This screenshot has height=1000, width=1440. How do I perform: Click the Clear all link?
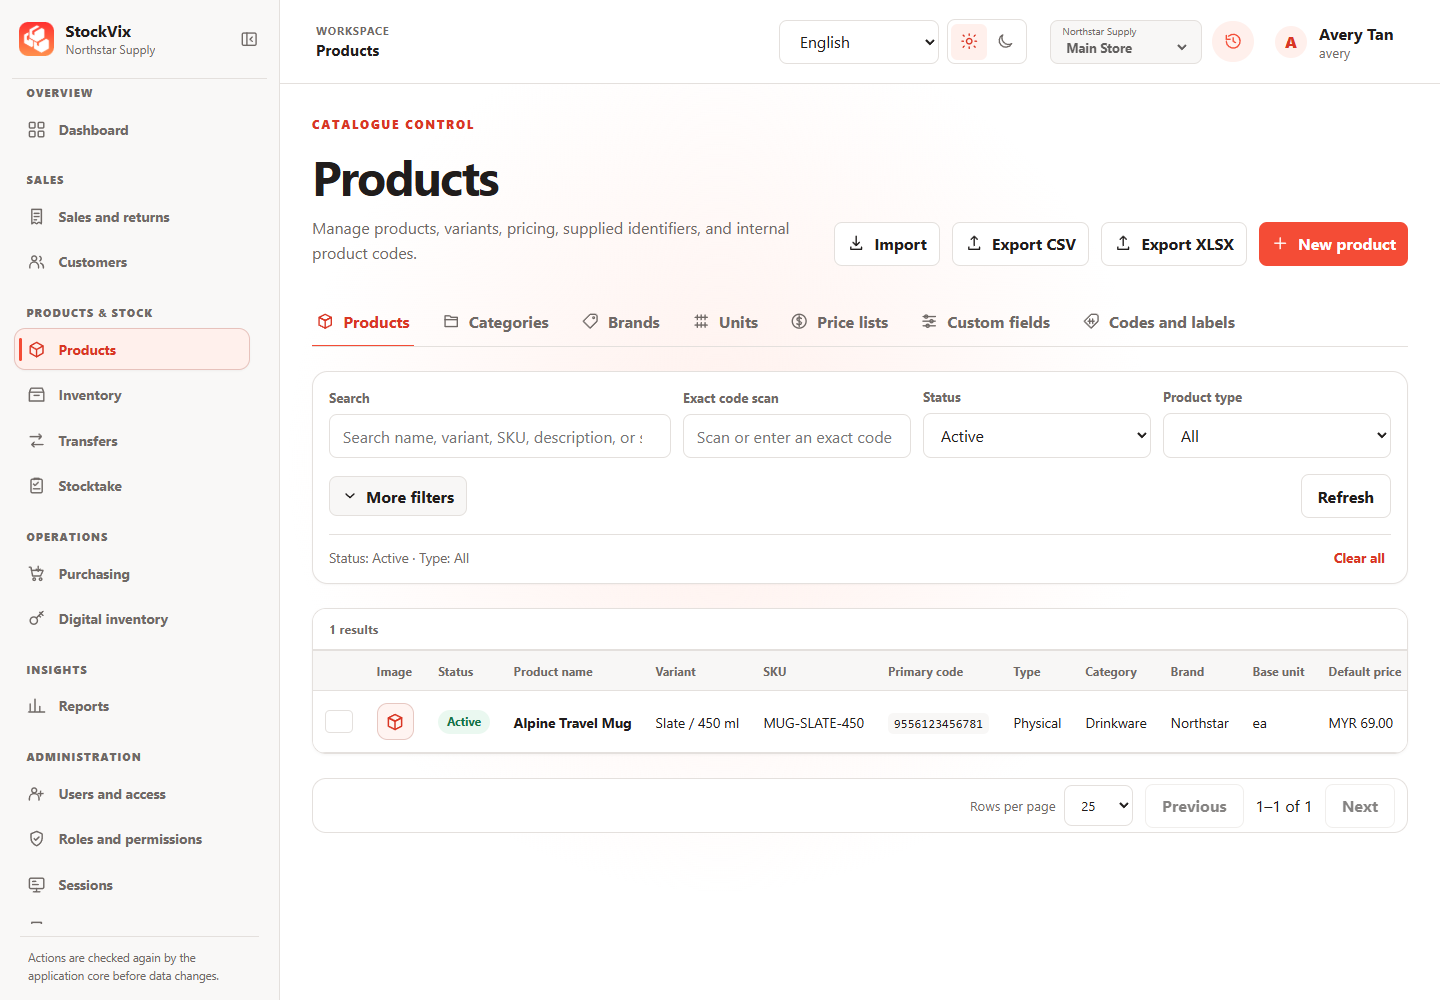click(1359, 558)
